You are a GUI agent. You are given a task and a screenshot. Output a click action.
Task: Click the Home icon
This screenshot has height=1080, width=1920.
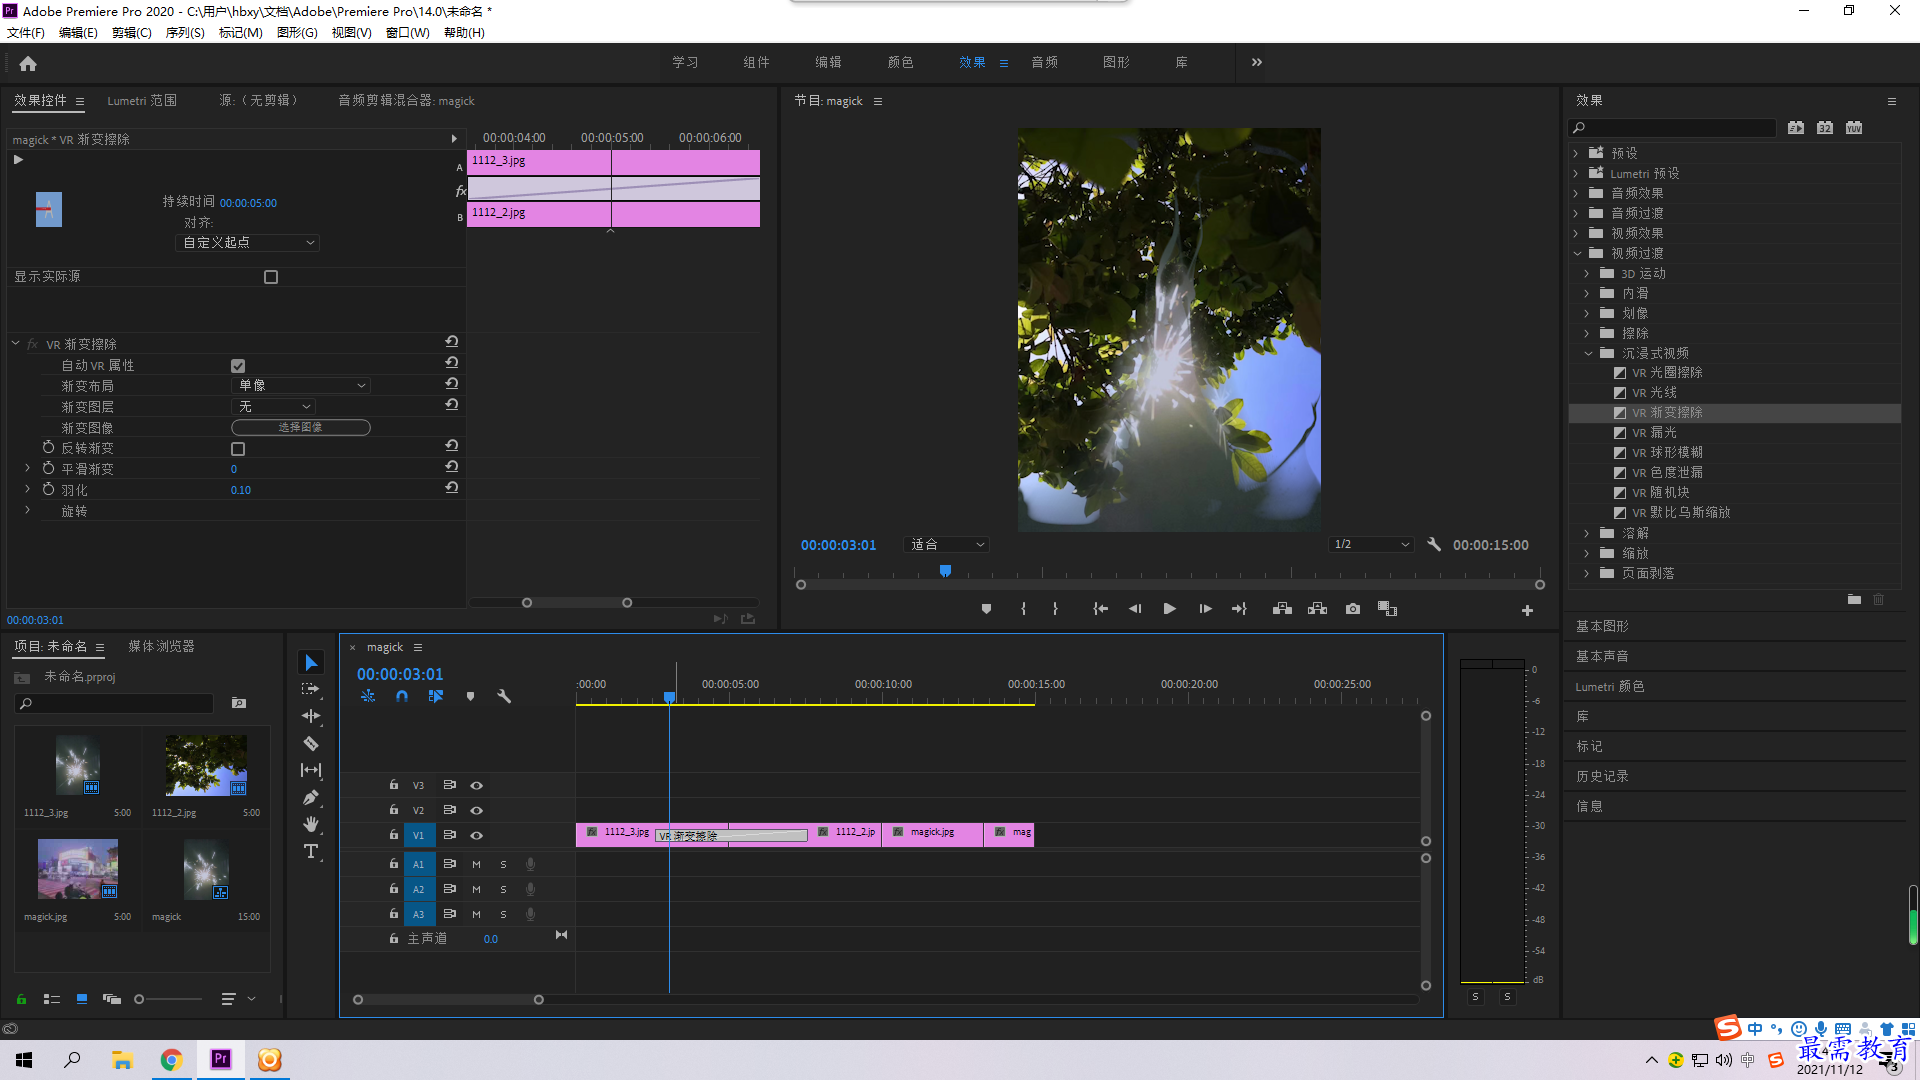pos(28,63)
